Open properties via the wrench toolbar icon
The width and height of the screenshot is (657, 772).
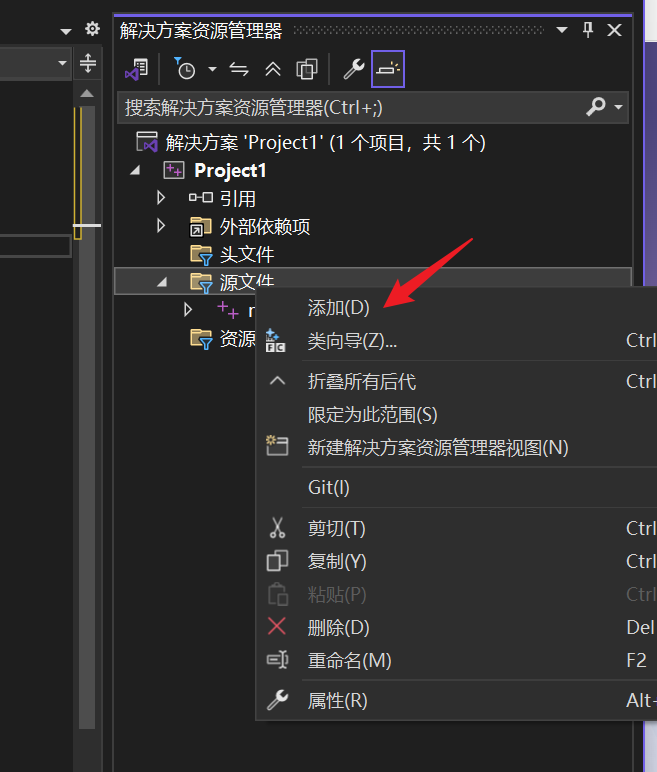[x=353, y=69]
